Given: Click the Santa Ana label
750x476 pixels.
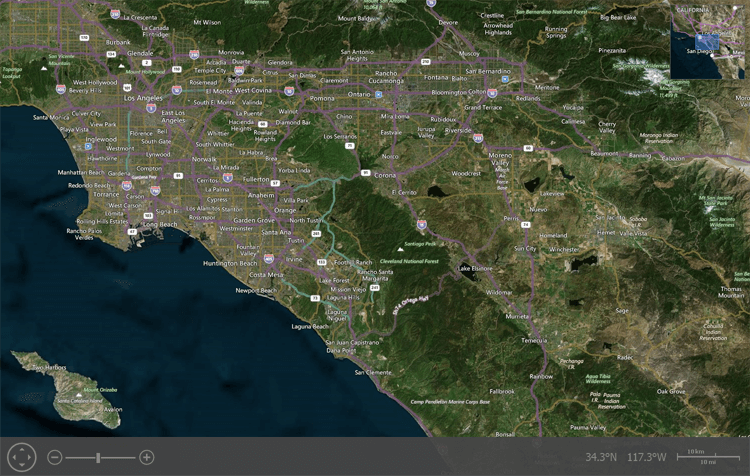Looking at the screenshot, I should tap(276, 232).
